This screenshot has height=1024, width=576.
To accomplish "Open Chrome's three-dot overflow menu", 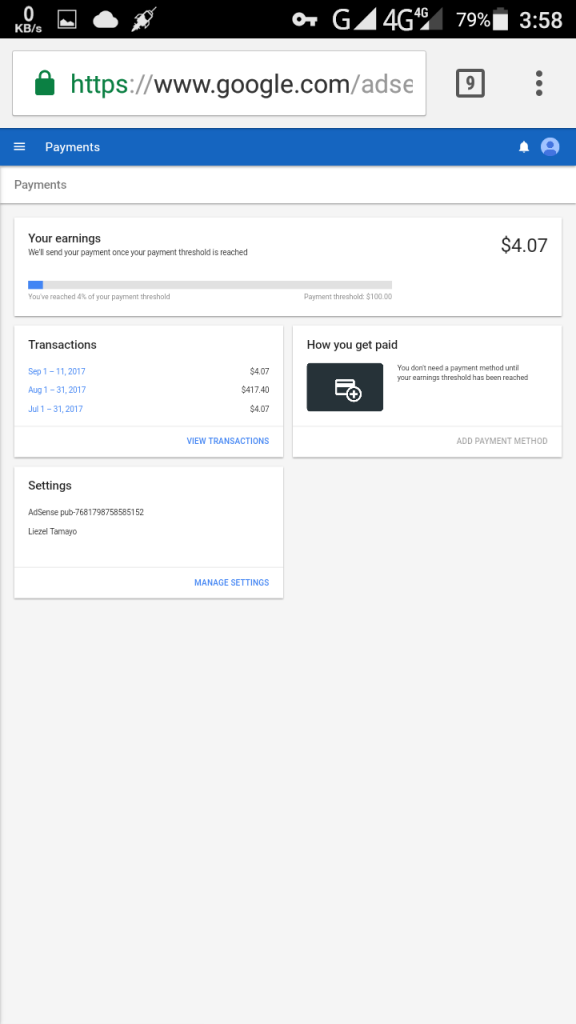I will pyautogui.click(x=539, y=84).
